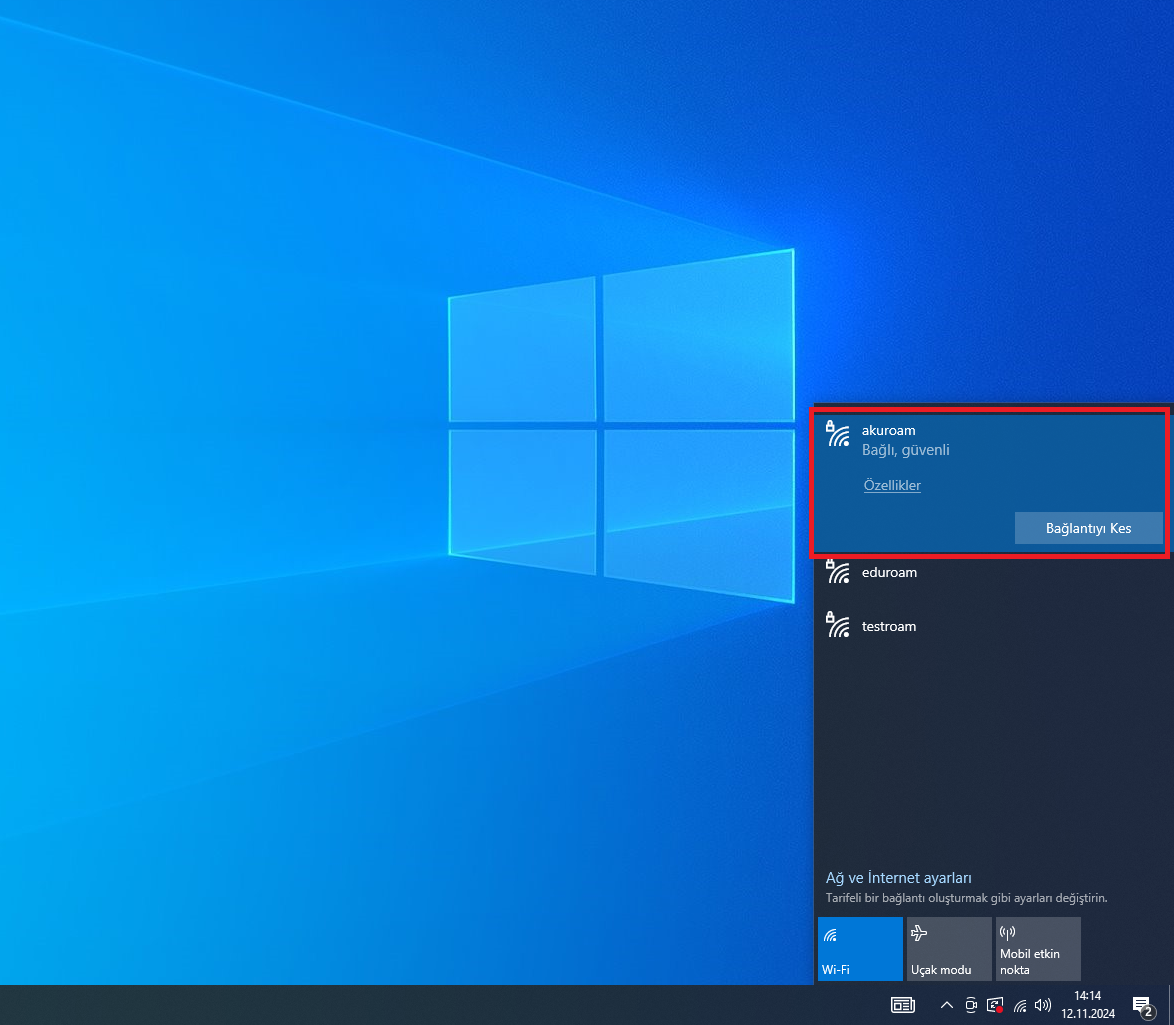Click the akuroam Wi-Fi signal icon

pyautogui.click(x=838, y=434)
